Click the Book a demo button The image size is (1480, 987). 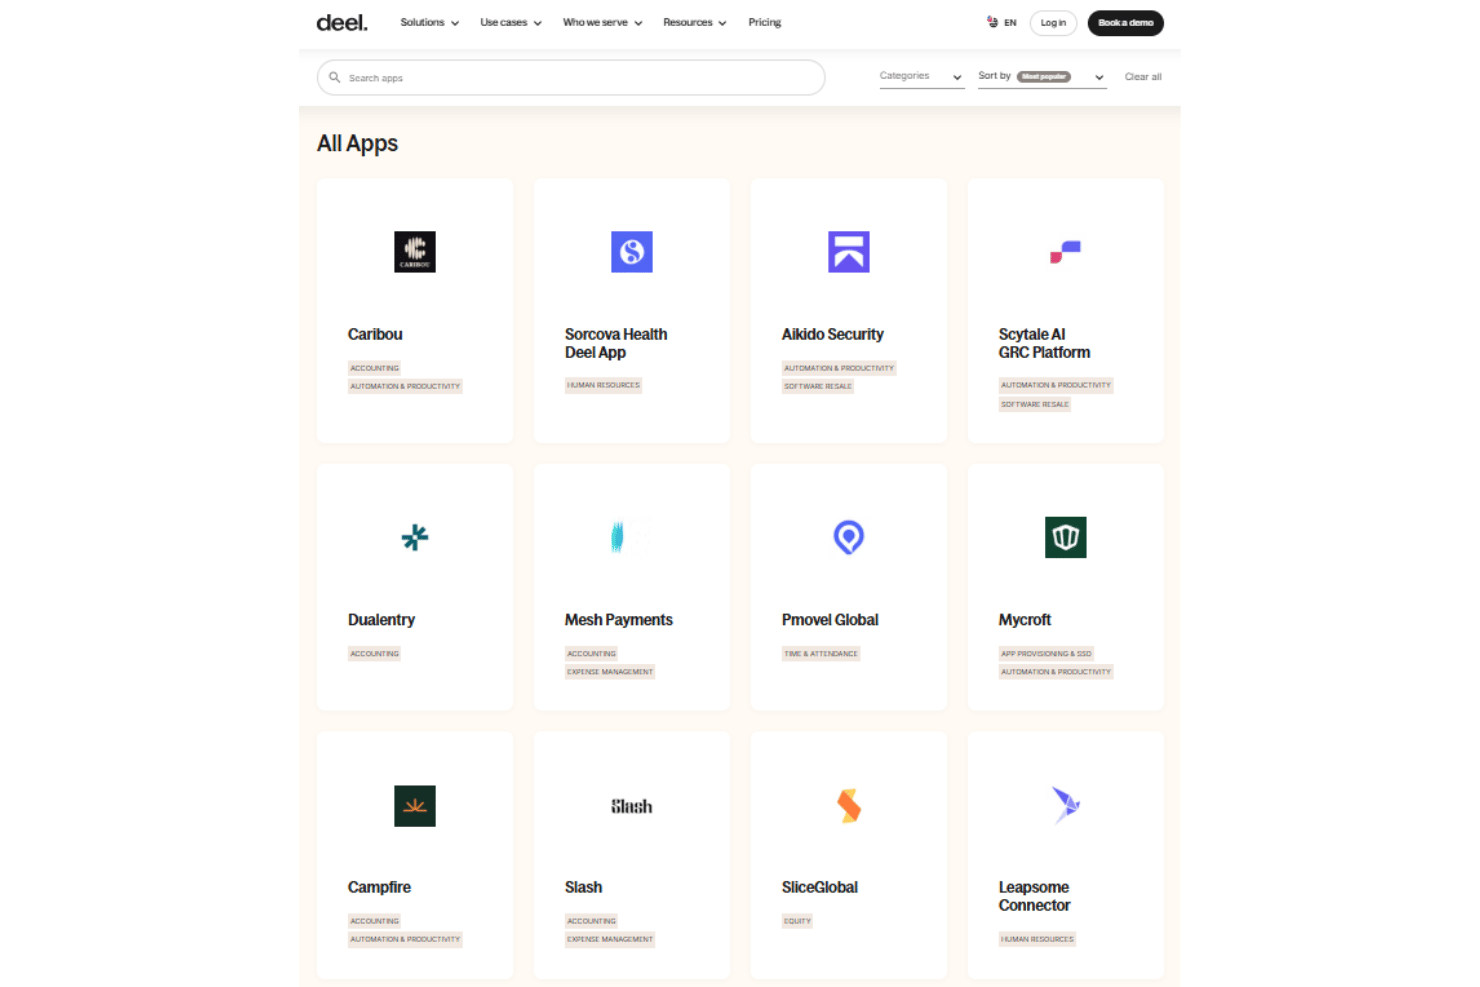(1126, 22)
